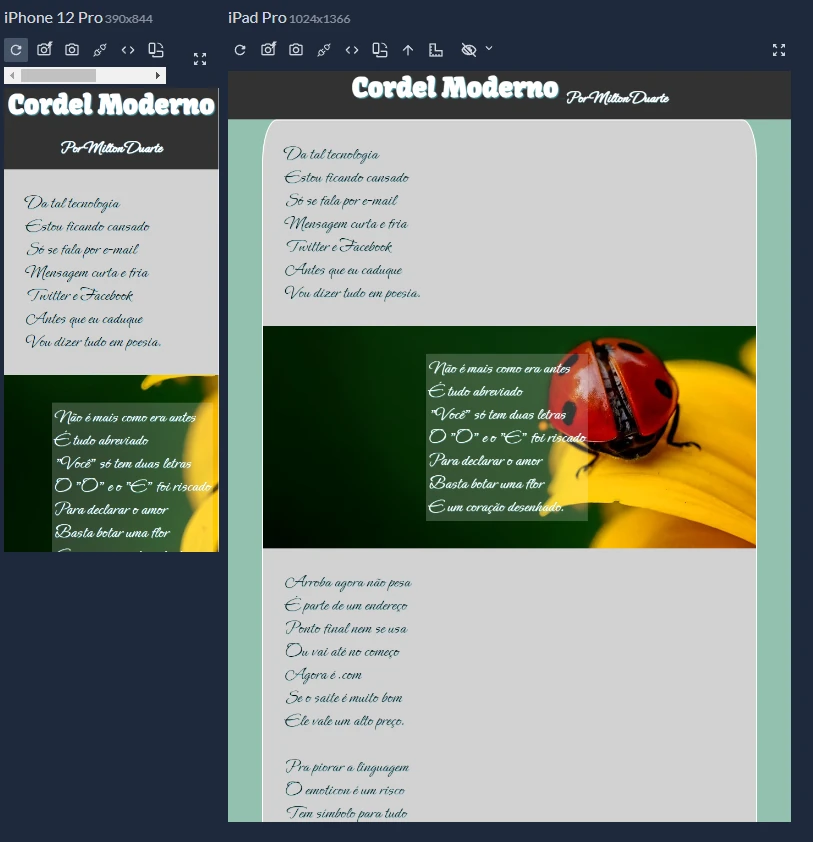
Task: Rotate the iPad Pro device orientation
Action: pos(380,50)
